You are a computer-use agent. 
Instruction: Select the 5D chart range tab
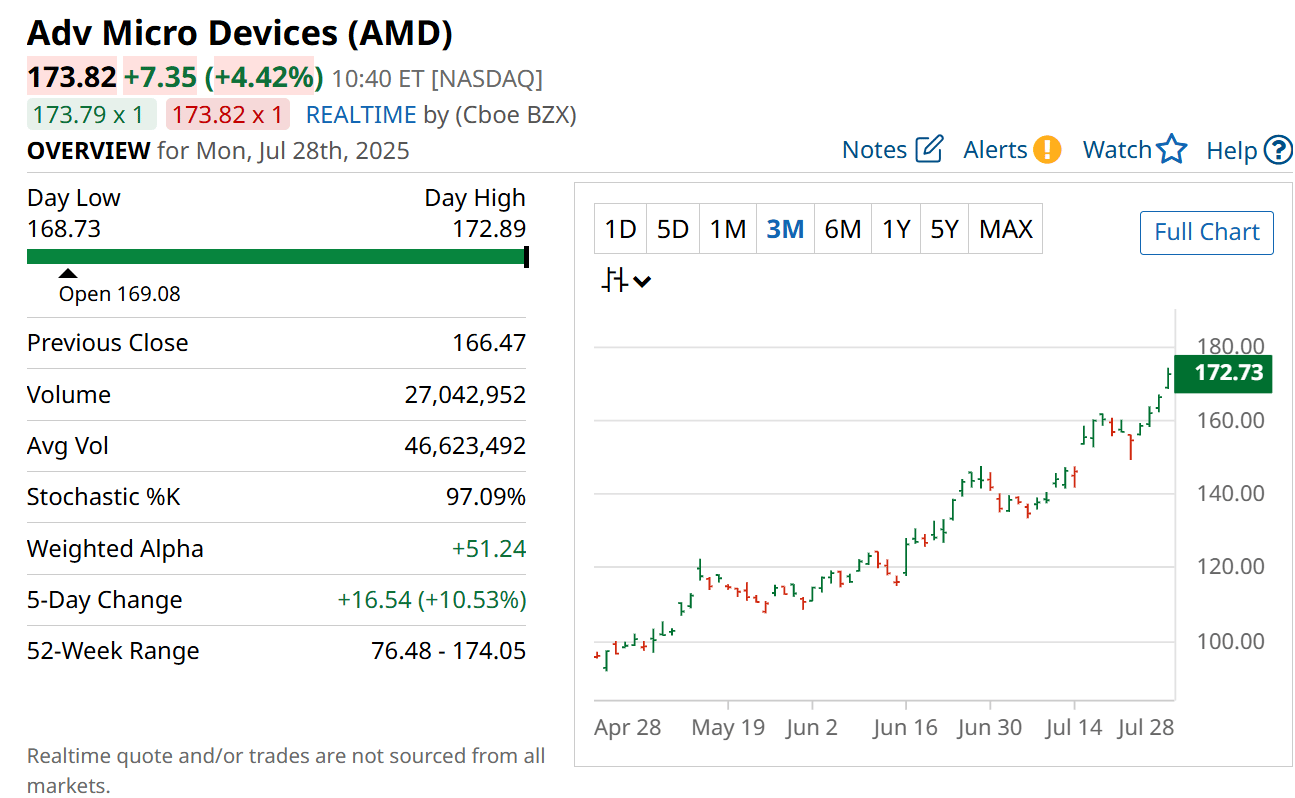673,229
